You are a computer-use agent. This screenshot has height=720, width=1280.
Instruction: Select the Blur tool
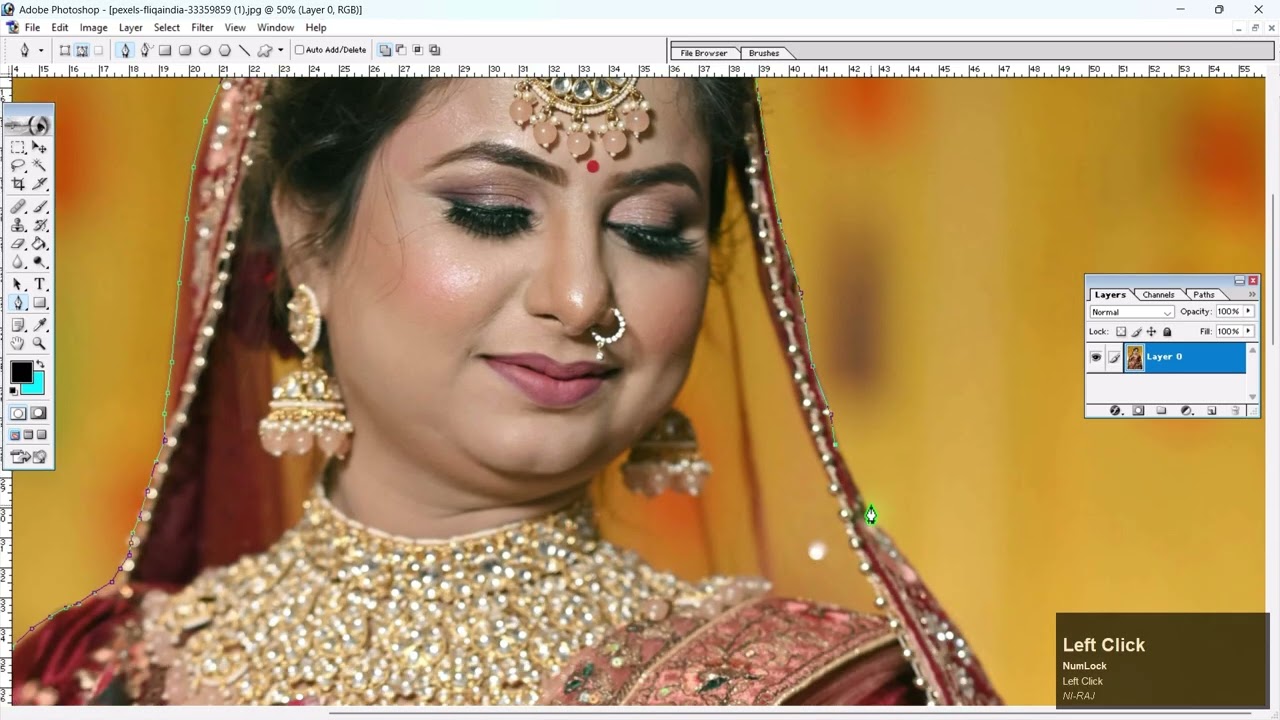click(18, 263)
